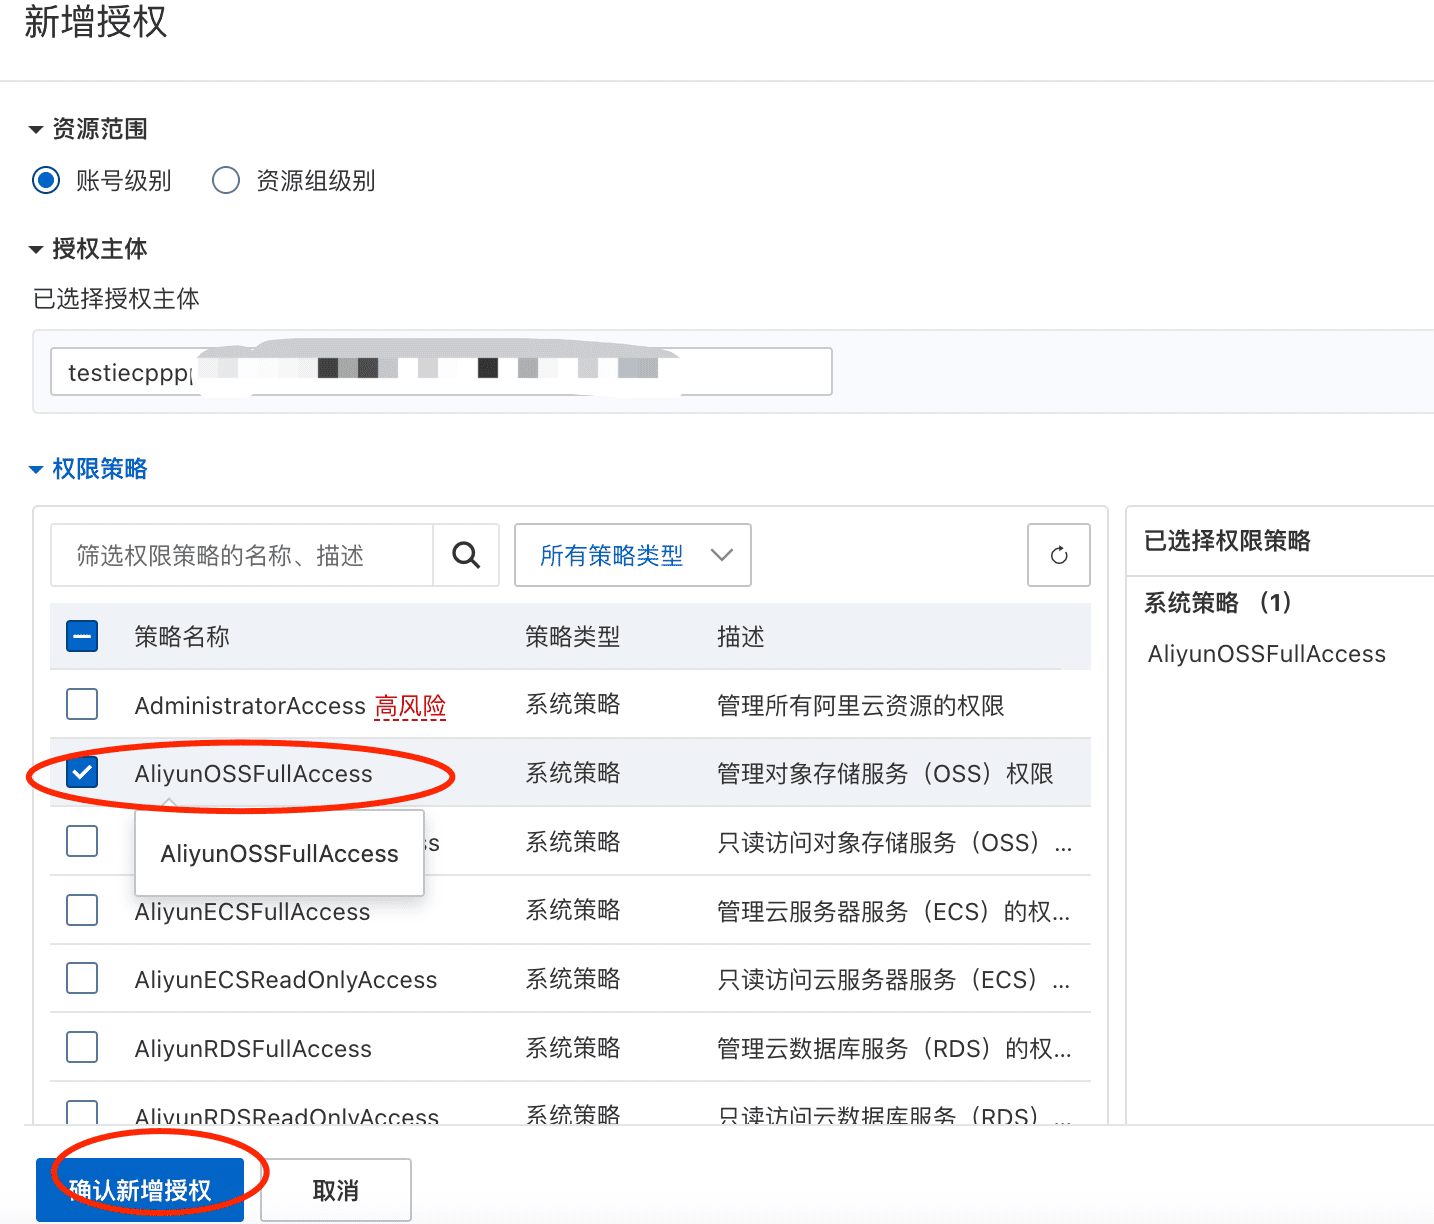Click 确认新增授权 button
This screenshot has height=1224, width=1434.
coord(140,1190)
